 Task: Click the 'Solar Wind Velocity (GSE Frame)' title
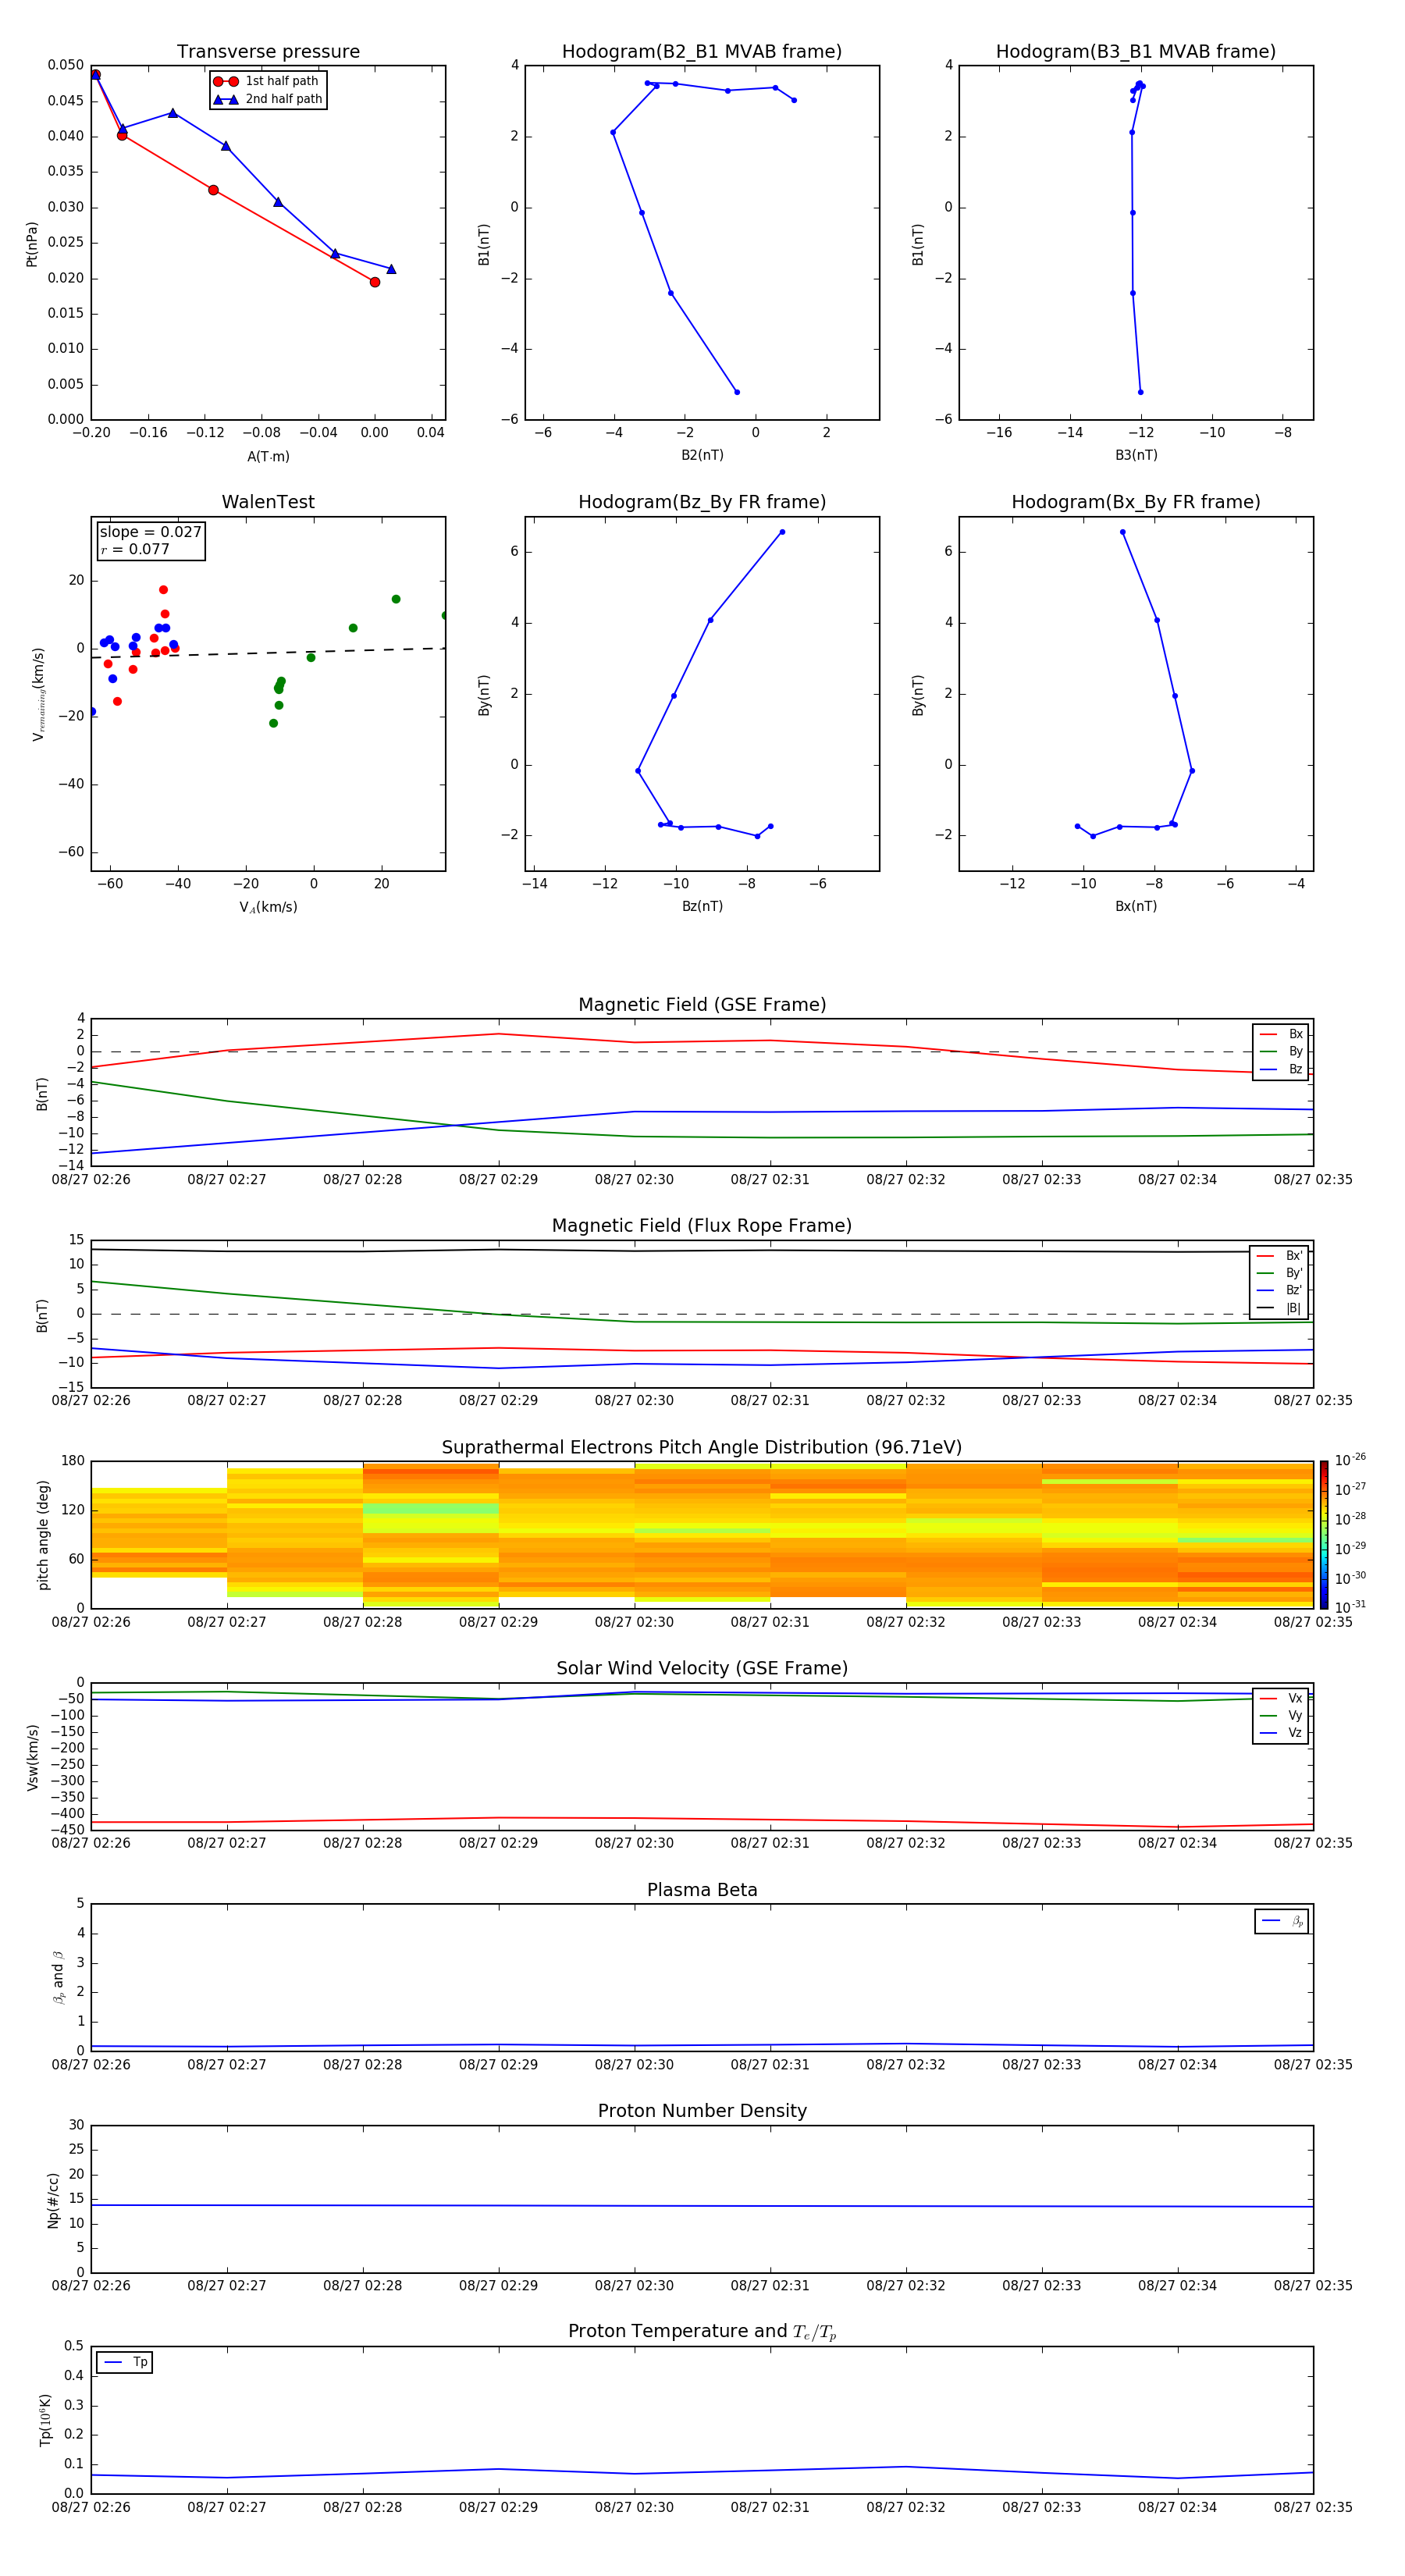702,1669
